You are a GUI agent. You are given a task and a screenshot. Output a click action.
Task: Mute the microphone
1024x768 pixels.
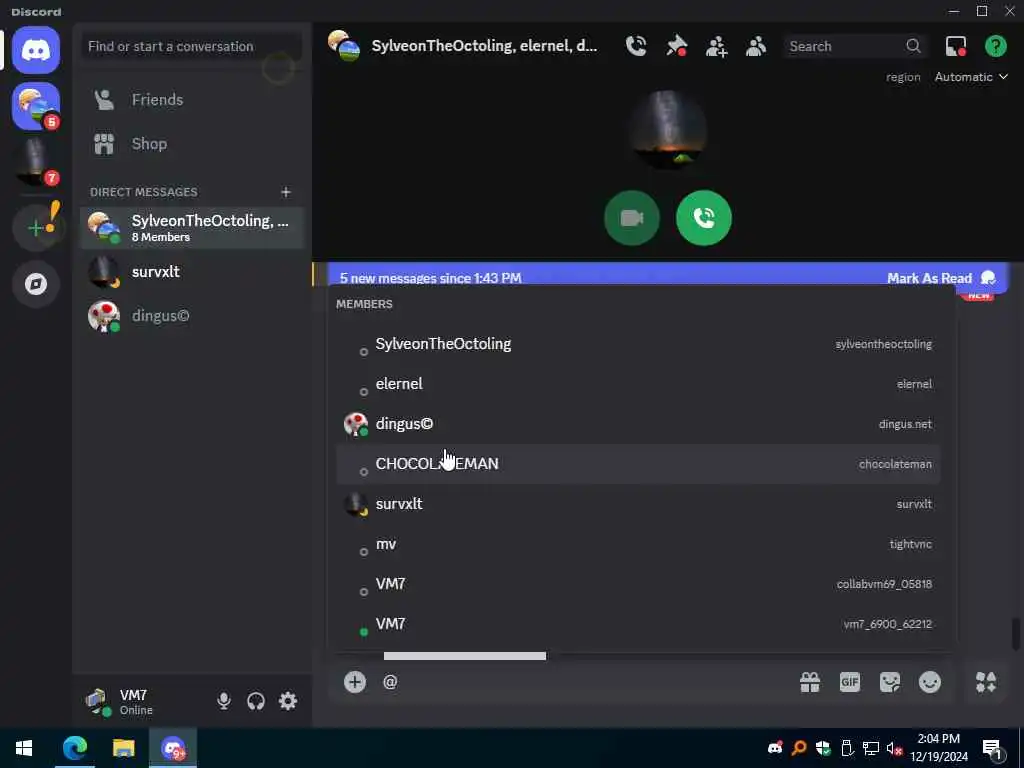pos(224,701)
